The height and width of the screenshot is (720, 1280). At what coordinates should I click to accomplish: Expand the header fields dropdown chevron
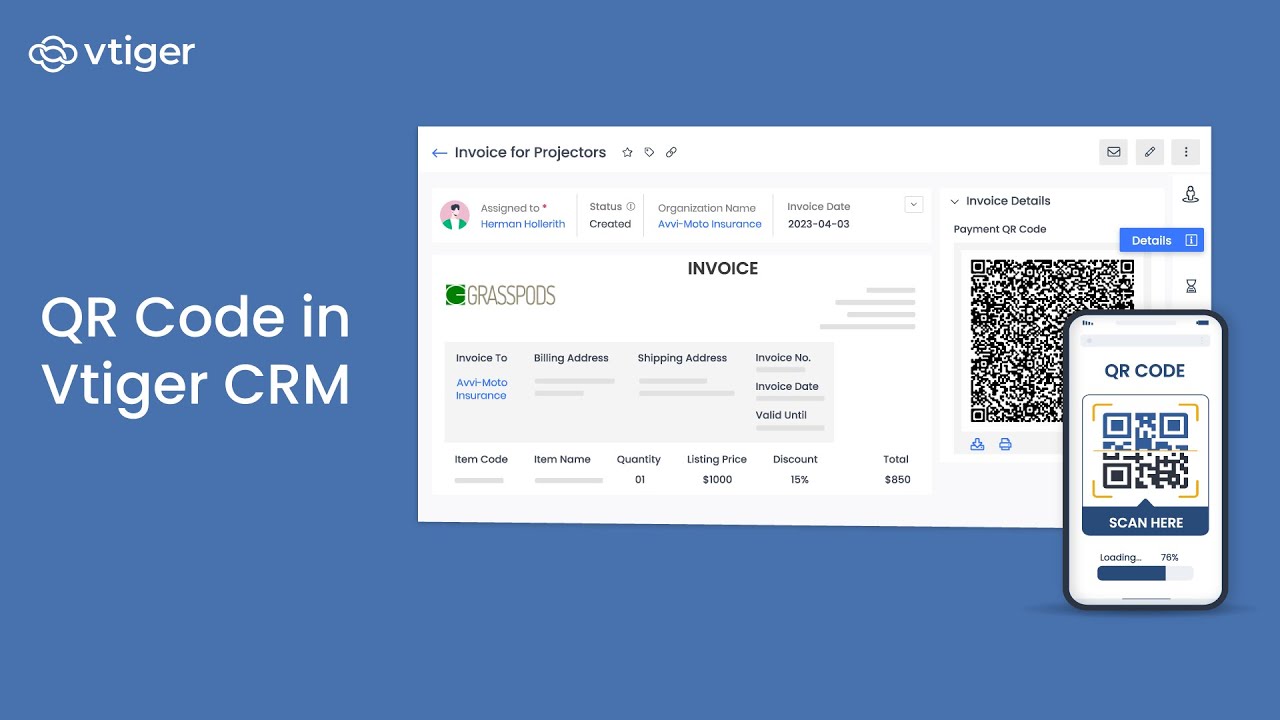(x=913, y=204)
